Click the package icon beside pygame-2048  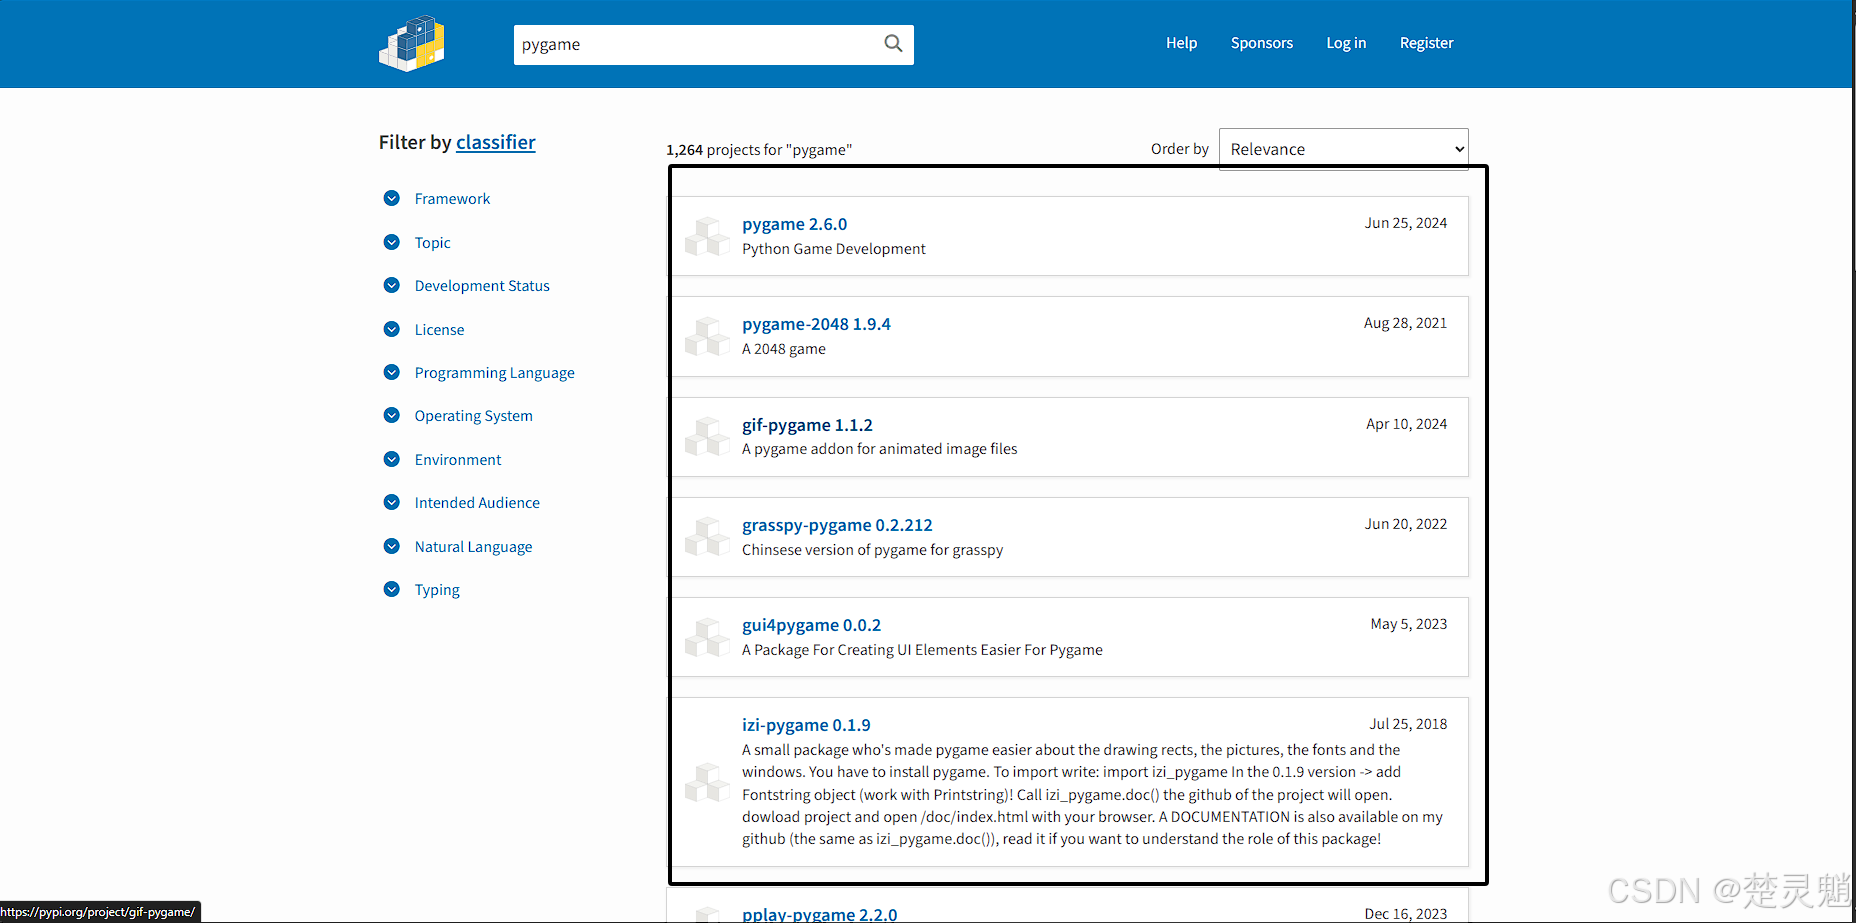707,336
